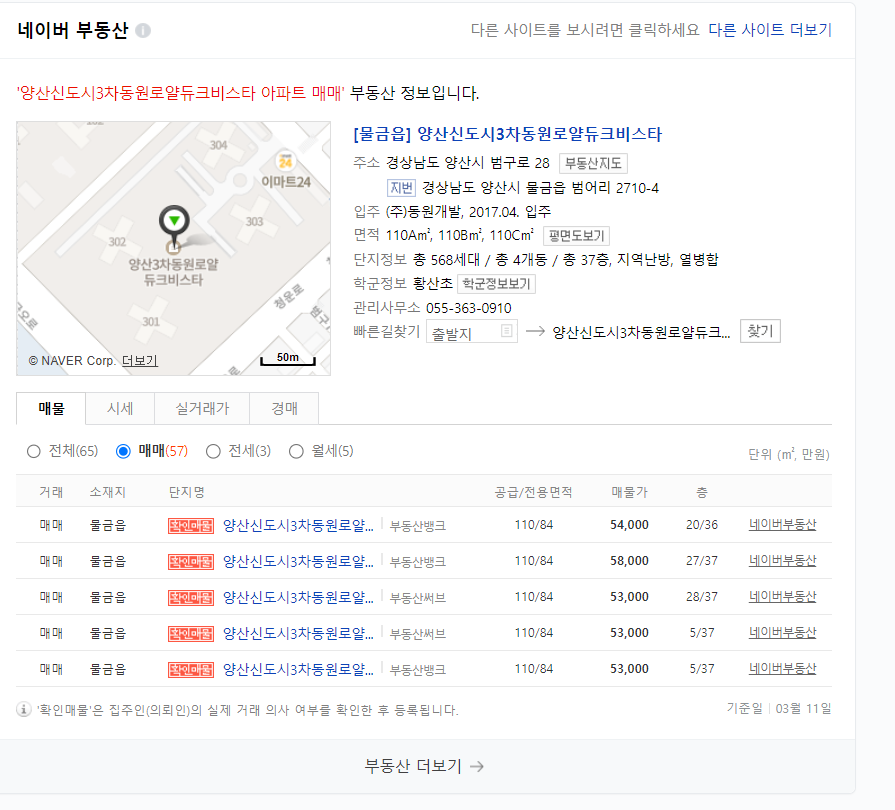Click the 출발지 input field

point(471,332)
